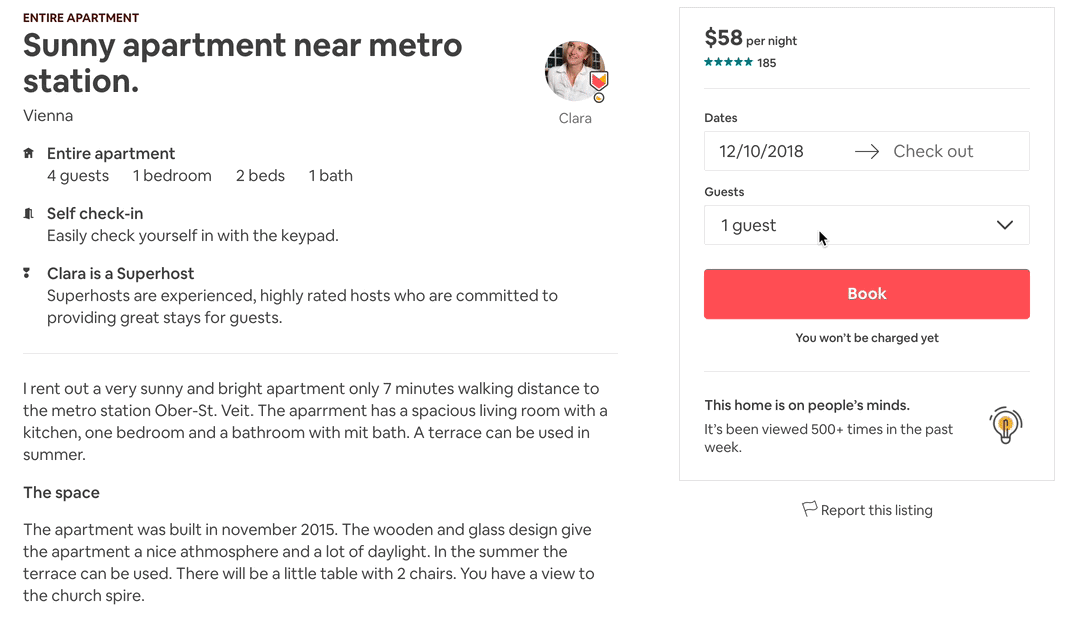Click the self check-in door icon
This screenshot has width=1068, height=618.
(28, 214)
